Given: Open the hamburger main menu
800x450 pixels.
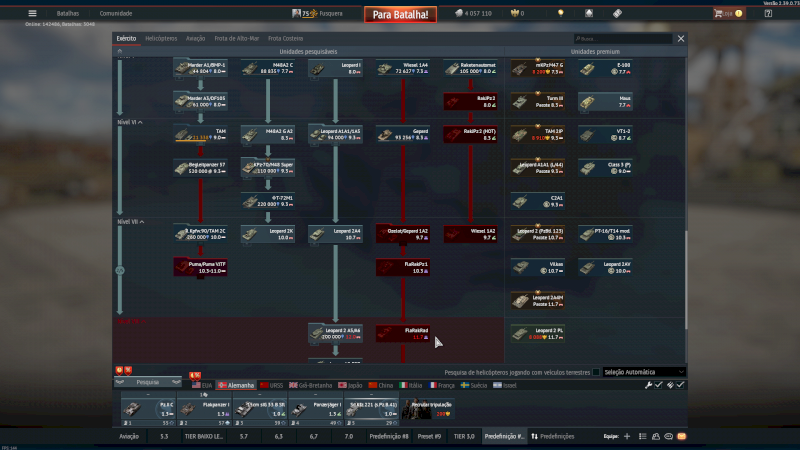Looking at the screenshot, I should 33,13.
